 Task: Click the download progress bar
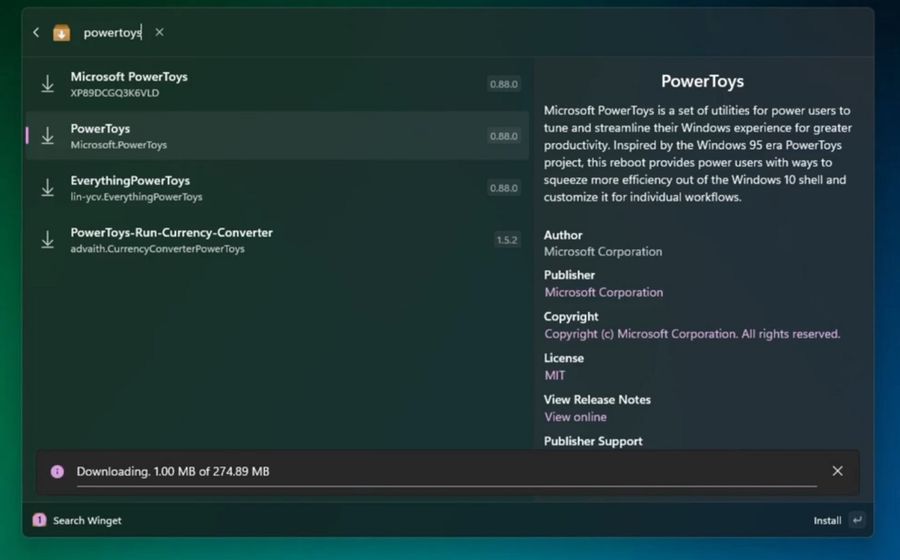[x=447, y=486]
